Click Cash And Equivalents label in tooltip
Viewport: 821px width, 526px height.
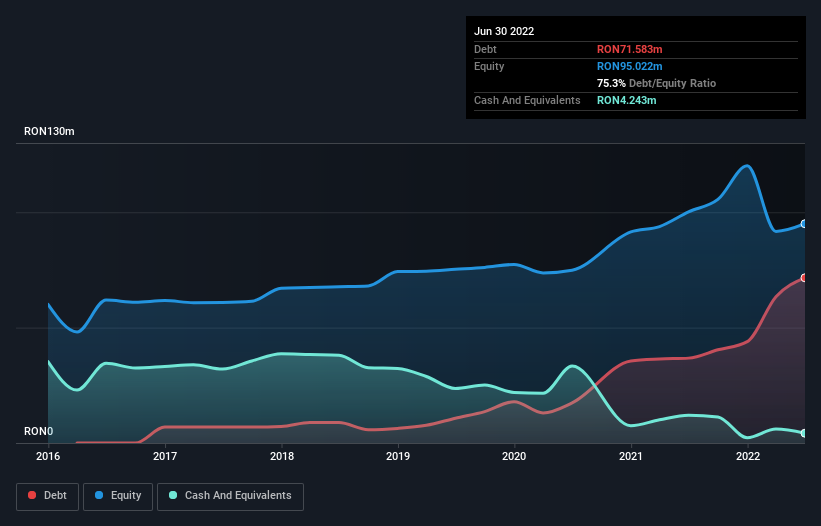(x=527, y=100)
